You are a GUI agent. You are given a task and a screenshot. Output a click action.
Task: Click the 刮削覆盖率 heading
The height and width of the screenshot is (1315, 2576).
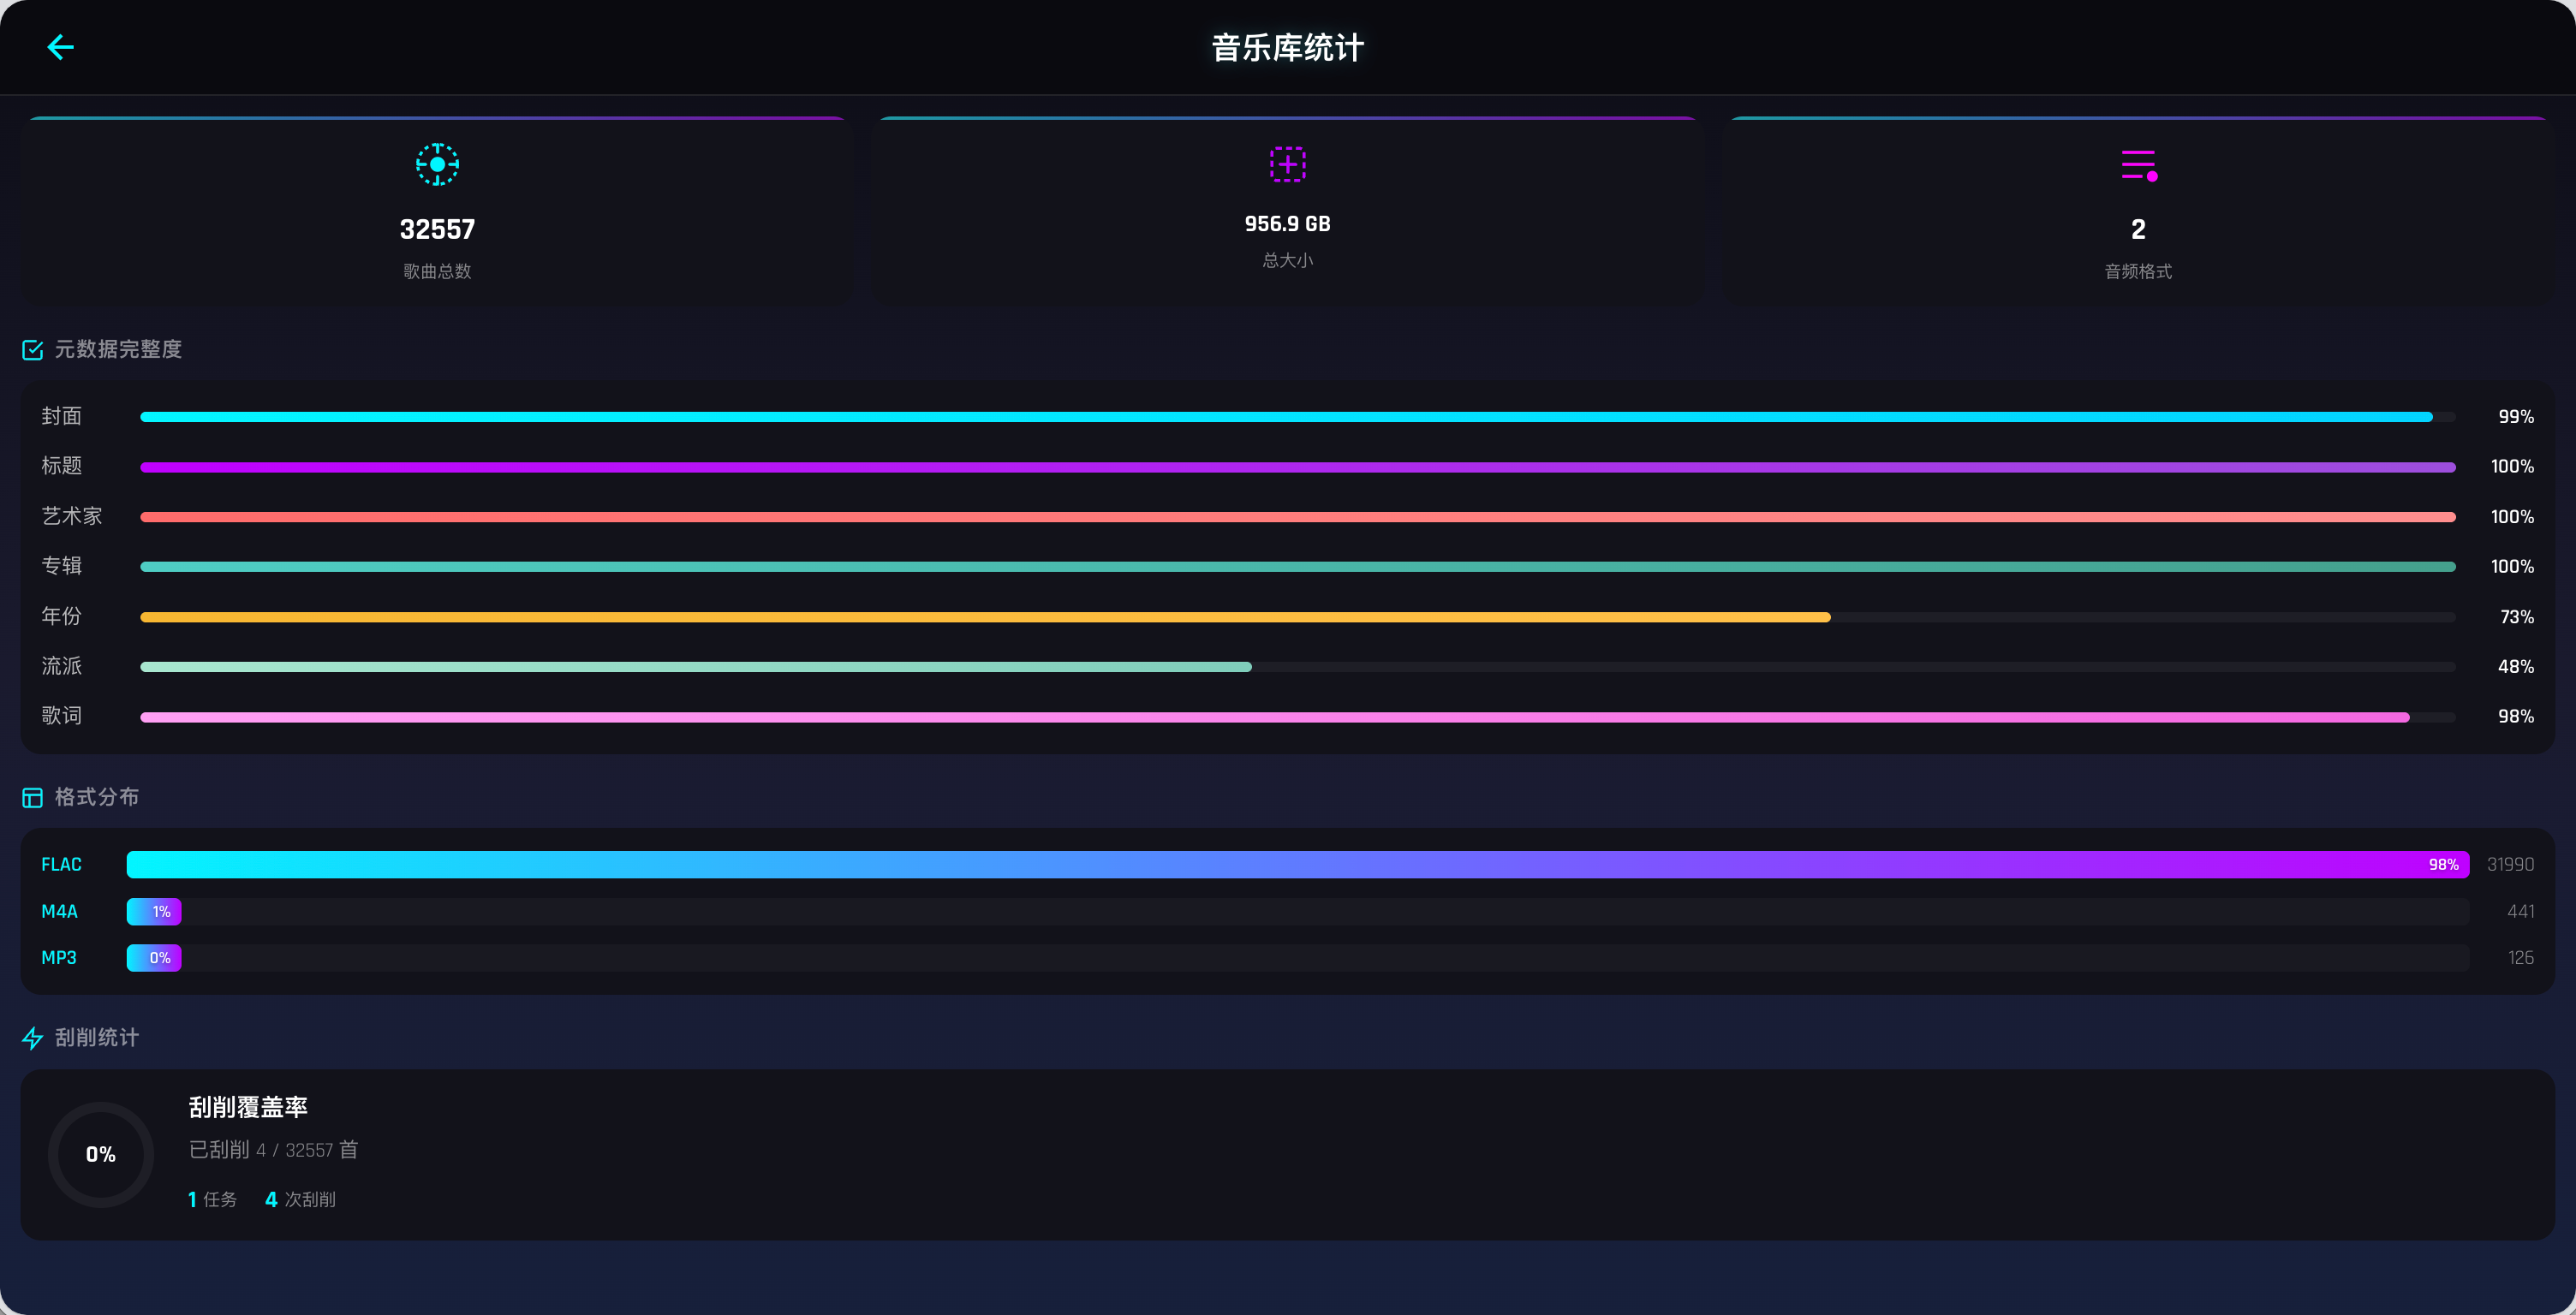[x=248, y=1108]
